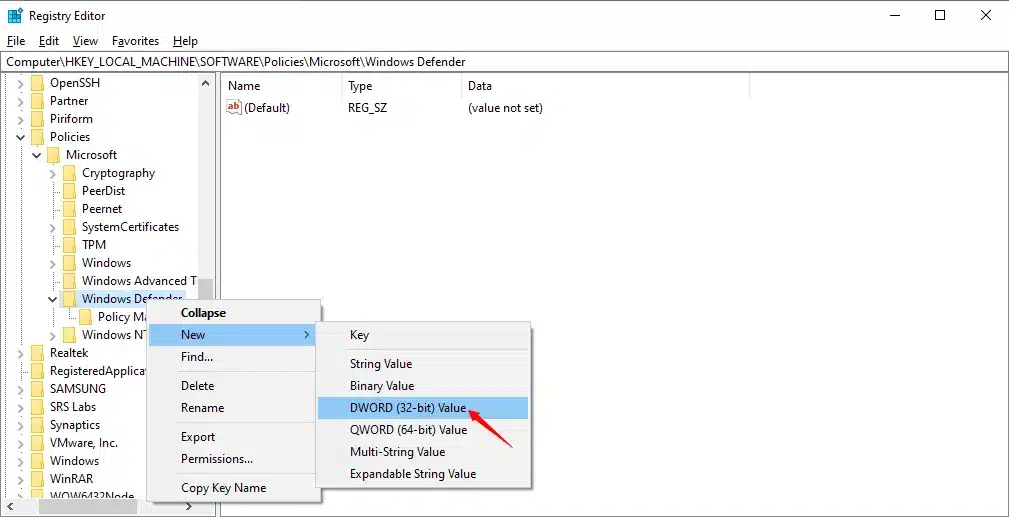This screenshot has height=517, width=1009.
Task: Click the Realtek folder icon
Action: coord(38,353)
